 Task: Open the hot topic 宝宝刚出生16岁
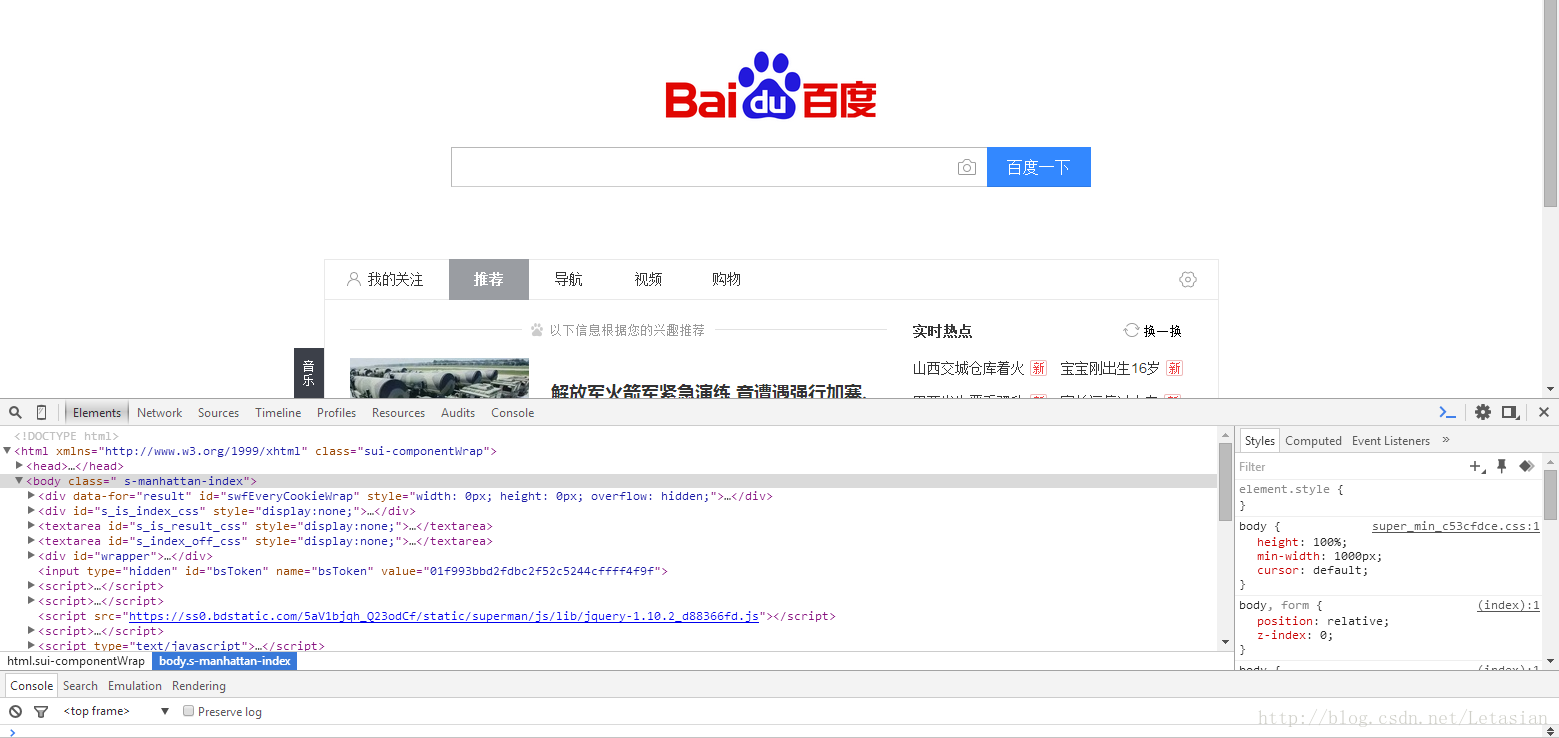click(1110, 368)
